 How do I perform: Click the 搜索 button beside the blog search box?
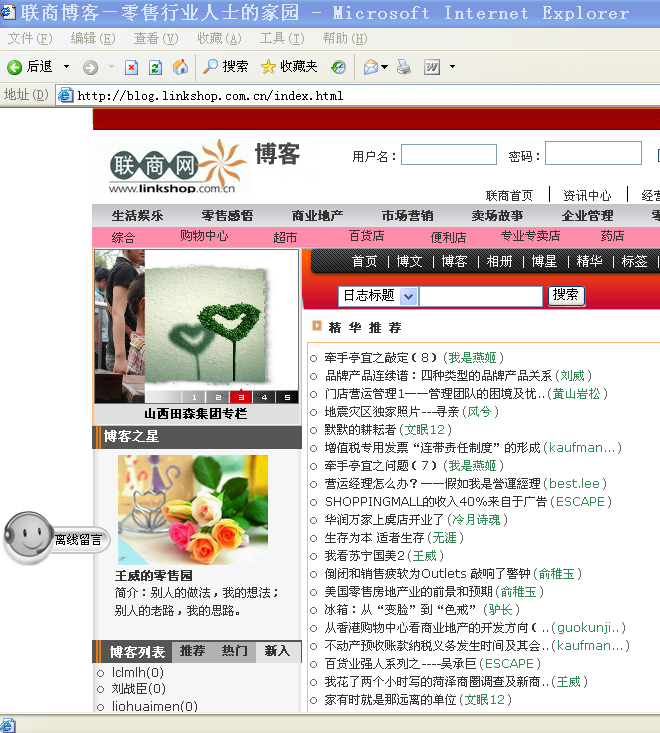point(565,295)
